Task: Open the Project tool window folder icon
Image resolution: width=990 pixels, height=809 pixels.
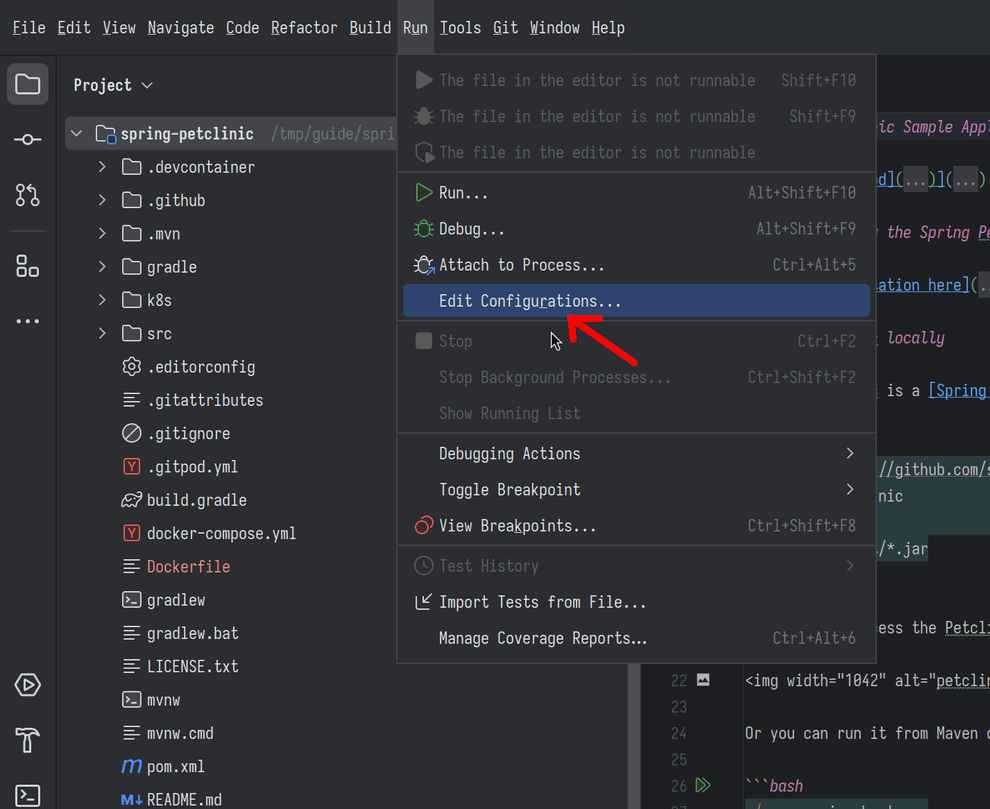Action: coord(28,84)
